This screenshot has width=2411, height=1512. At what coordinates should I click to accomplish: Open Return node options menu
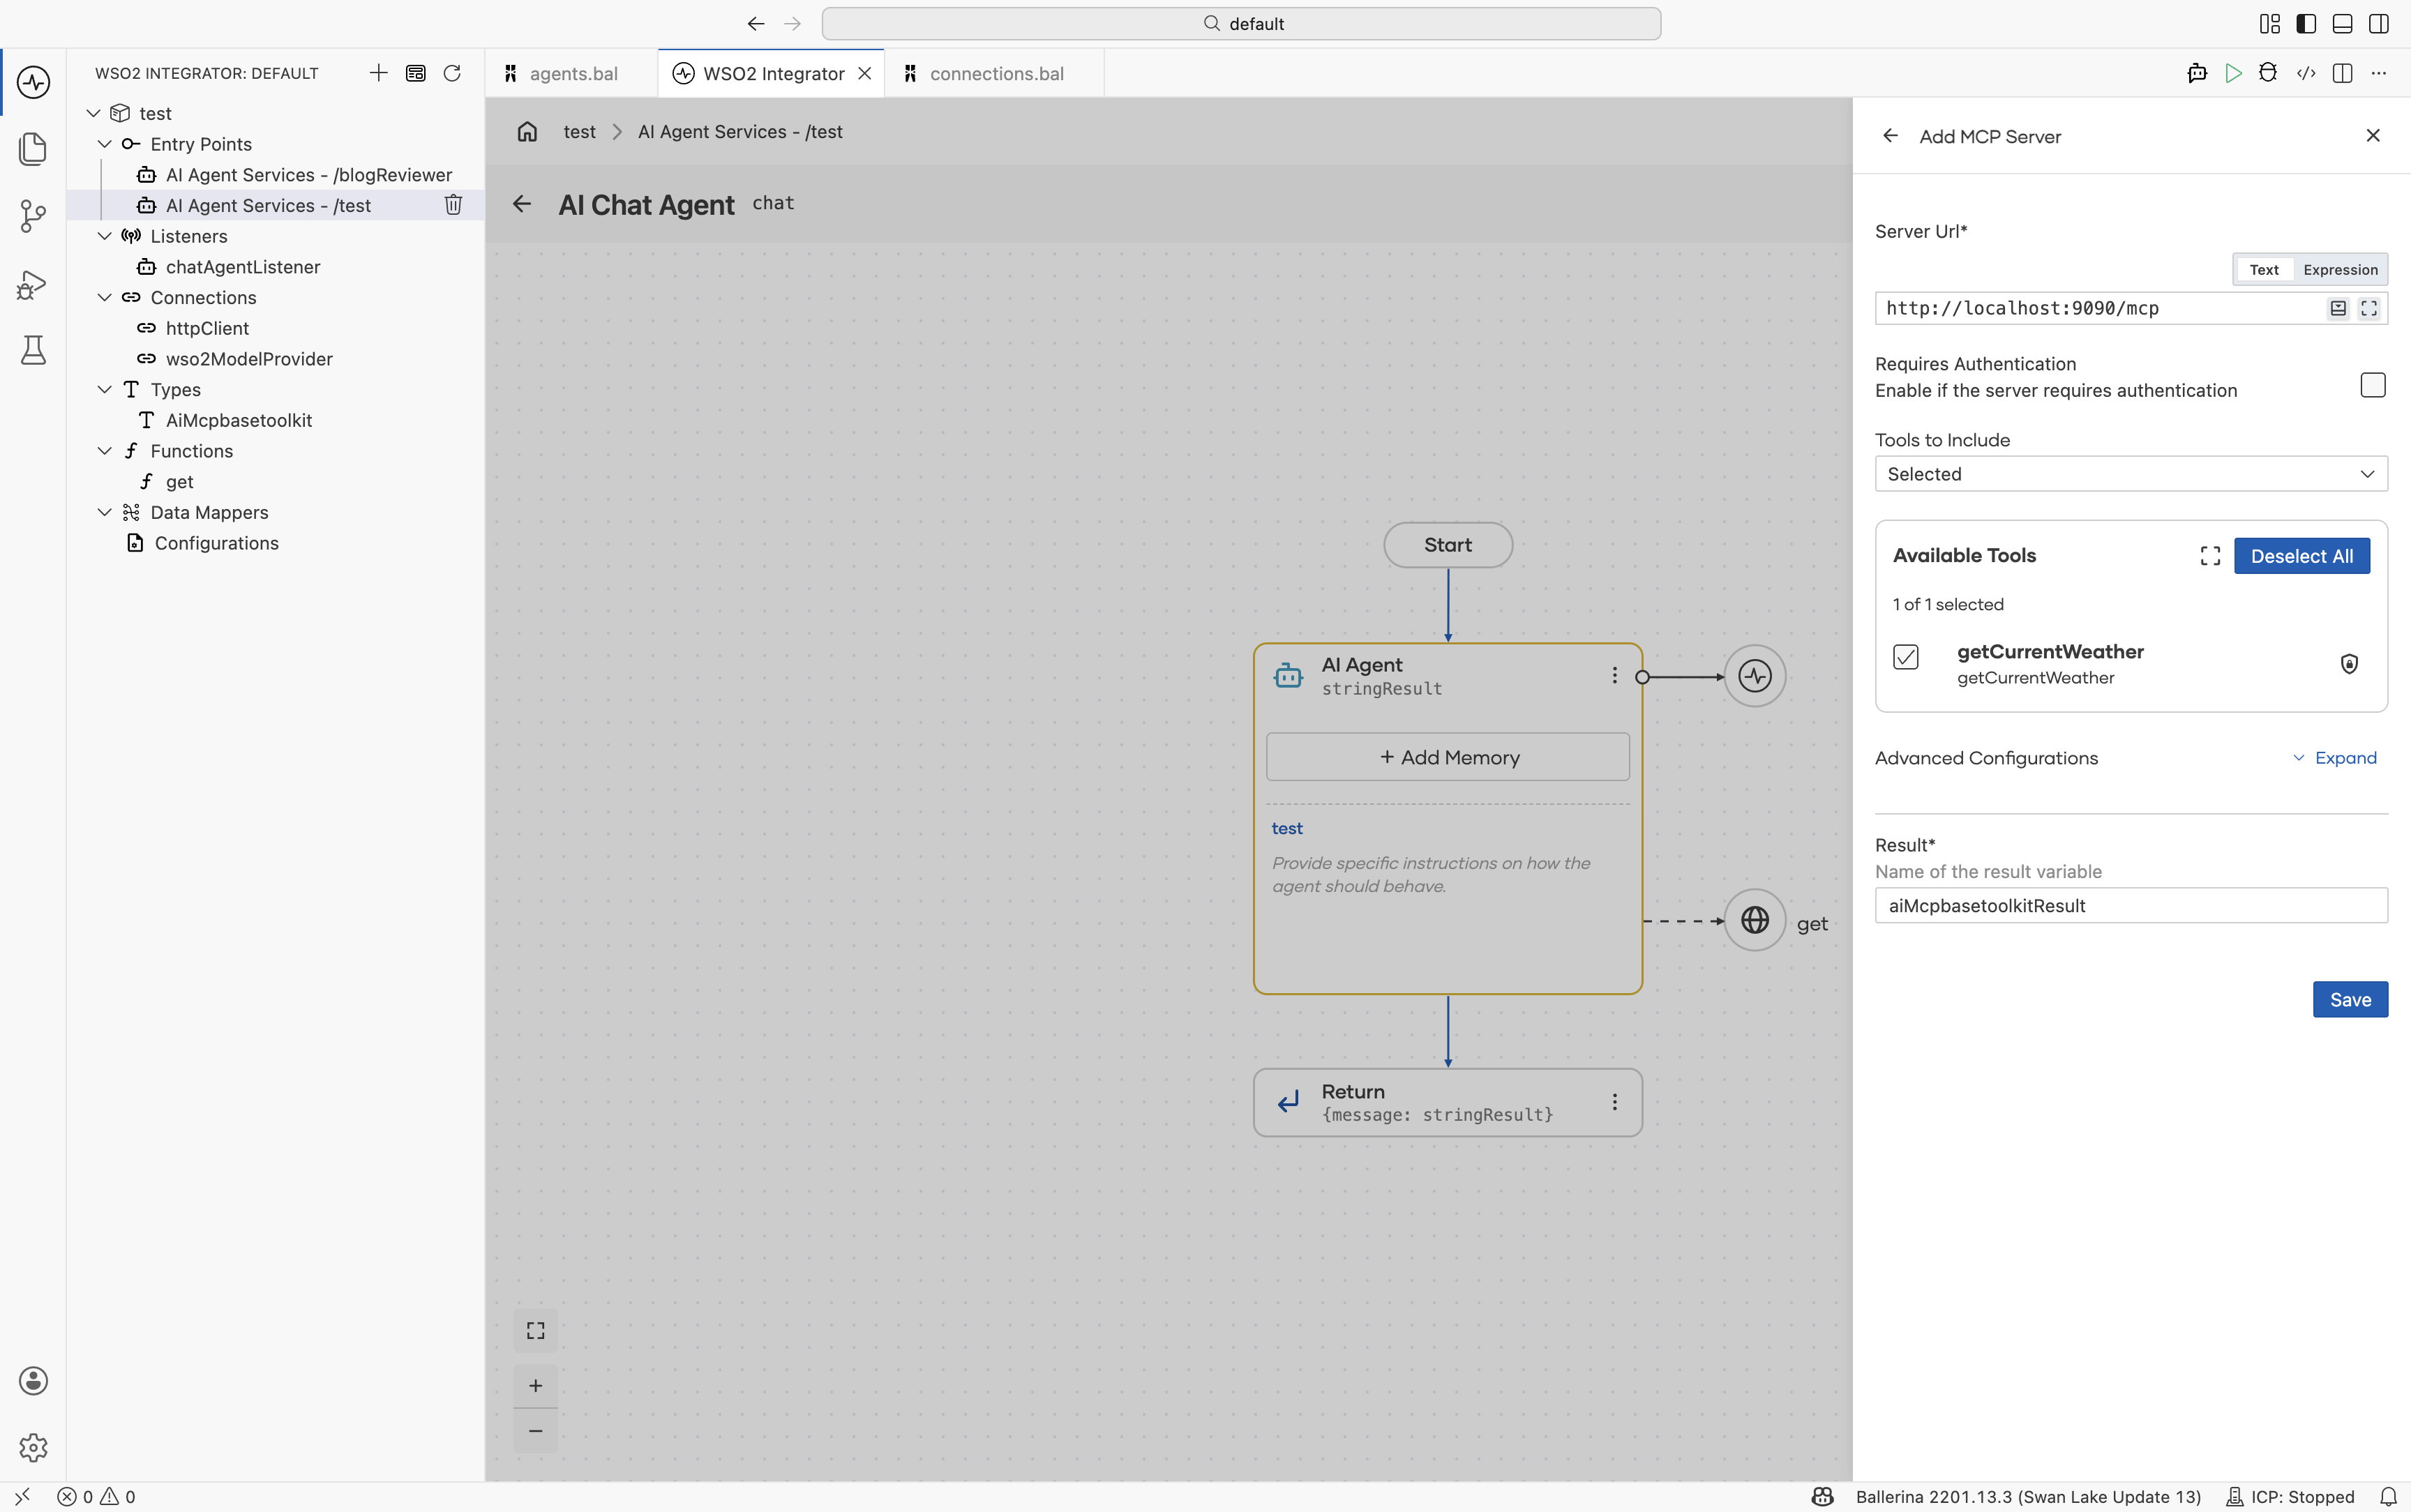[x=1614, y=1102]
